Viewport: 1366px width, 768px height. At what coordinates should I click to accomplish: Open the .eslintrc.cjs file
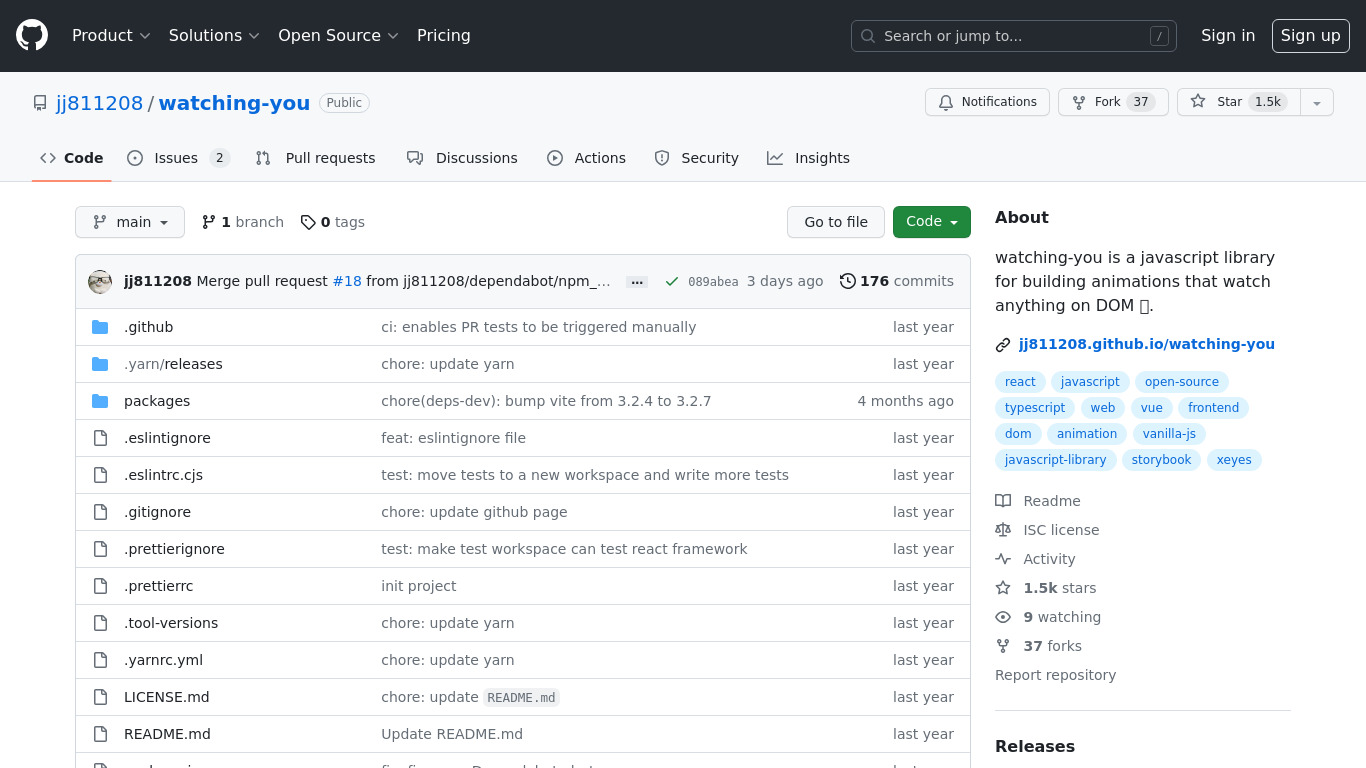click(x=163, y=475)
